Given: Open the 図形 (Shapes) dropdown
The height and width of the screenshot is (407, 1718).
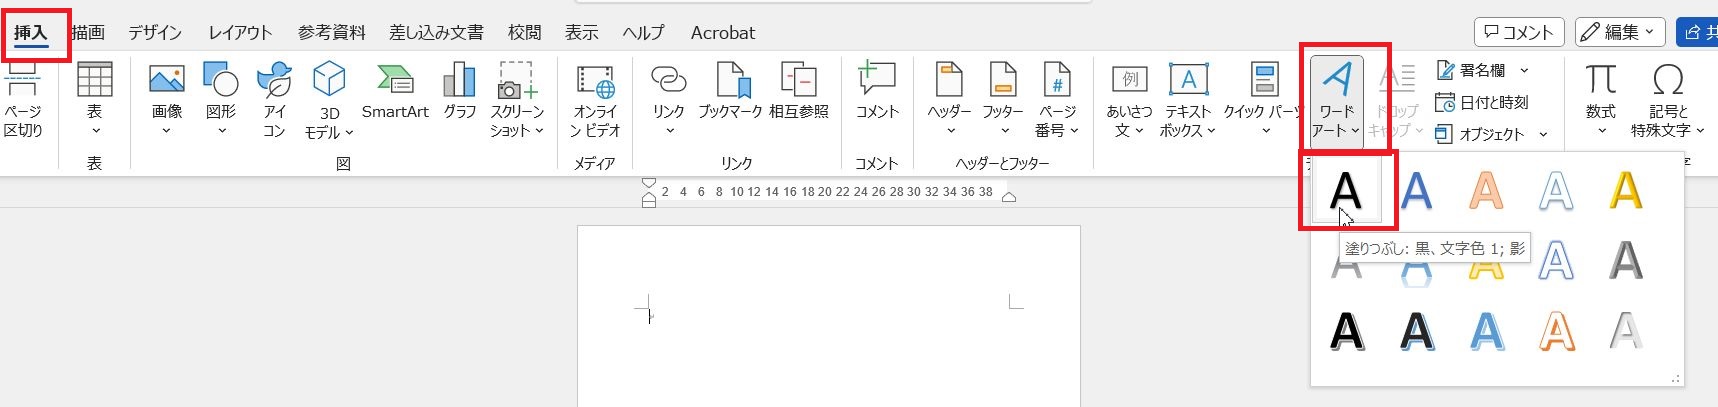Looking at the screenshot, I should point(221,131).
